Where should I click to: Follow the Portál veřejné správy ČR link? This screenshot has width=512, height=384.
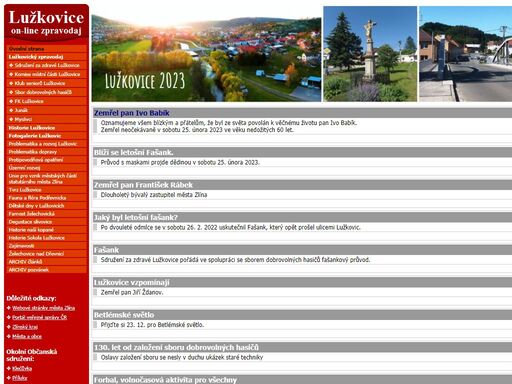(x=39, y=317)
